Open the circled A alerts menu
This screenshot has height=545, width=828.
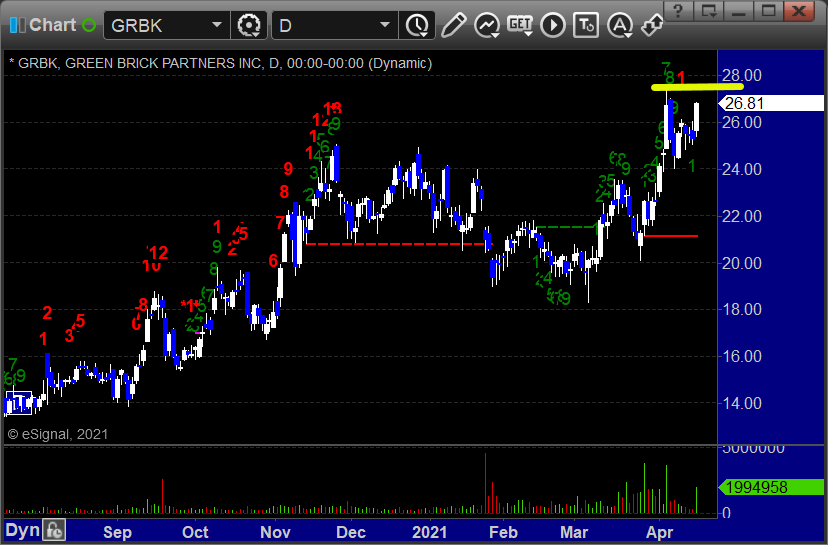point(619,25)
